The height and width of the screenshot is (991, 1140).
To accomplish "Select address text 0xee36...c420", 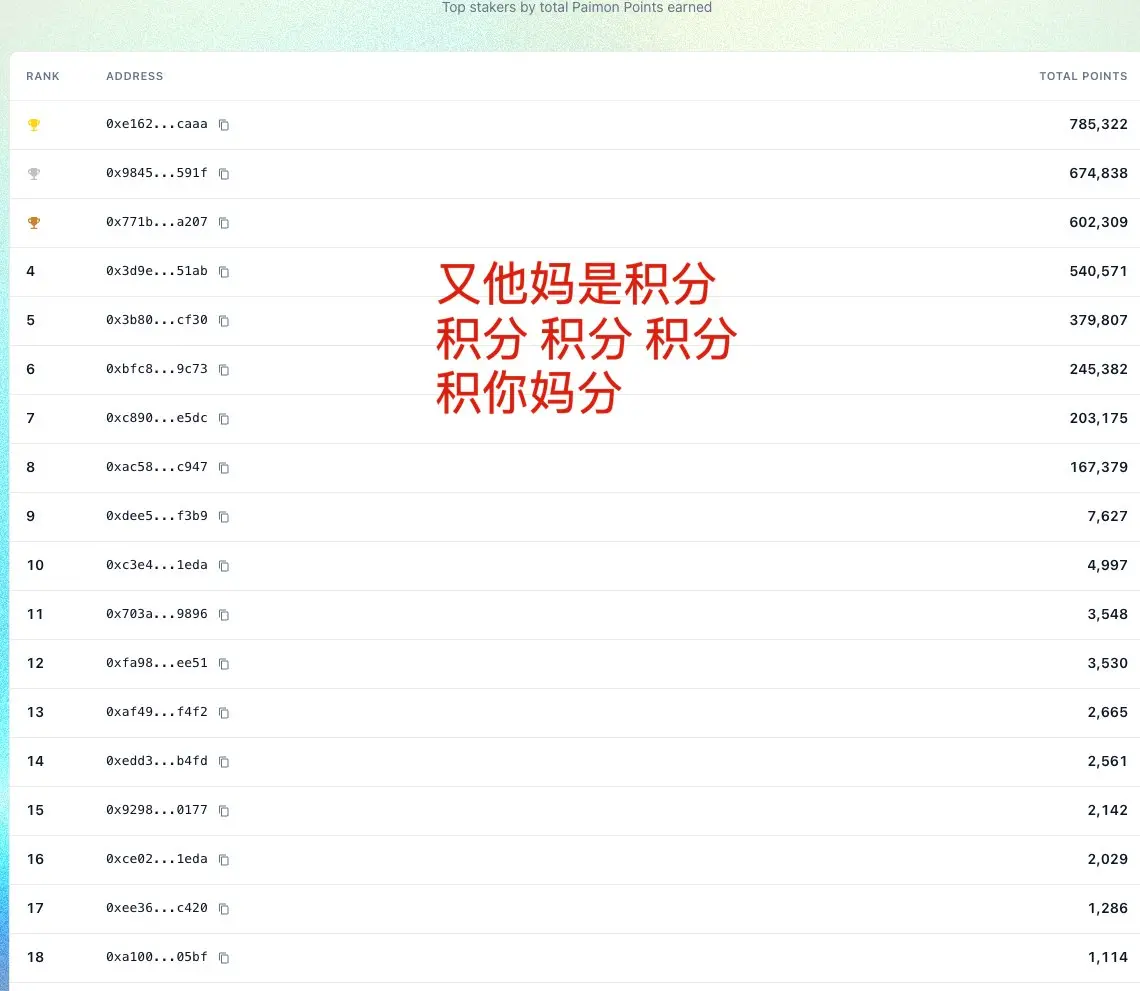I will pyautogui.click(x=157, y=908).
